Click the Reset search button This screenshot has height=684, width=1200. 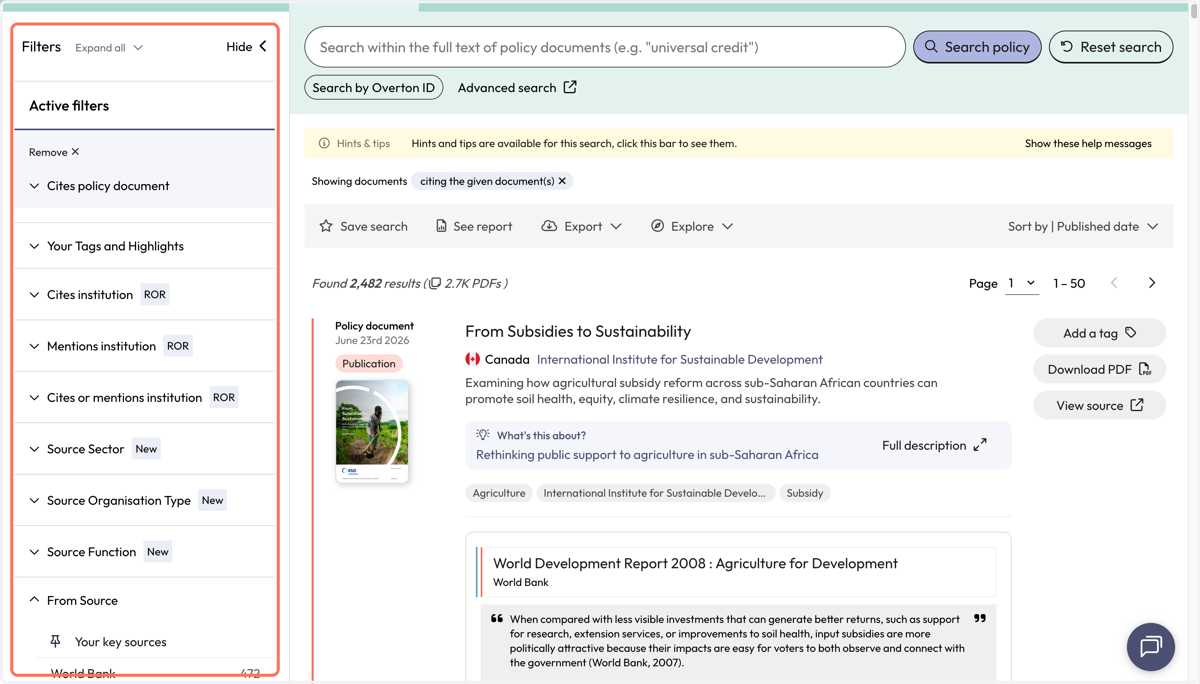click(1111, 47)
